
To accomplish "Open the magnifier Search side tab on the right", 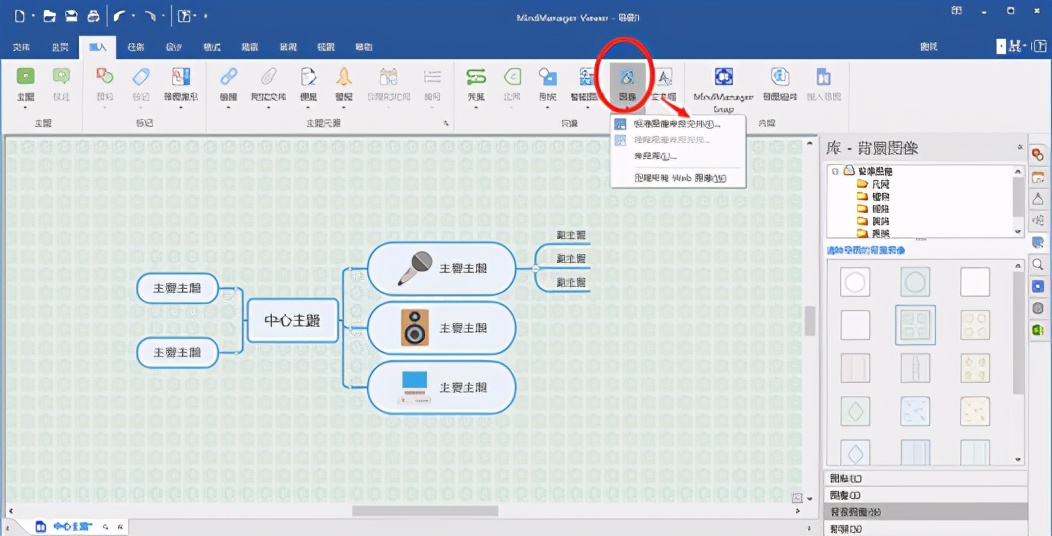I will tap(1037, 264).
